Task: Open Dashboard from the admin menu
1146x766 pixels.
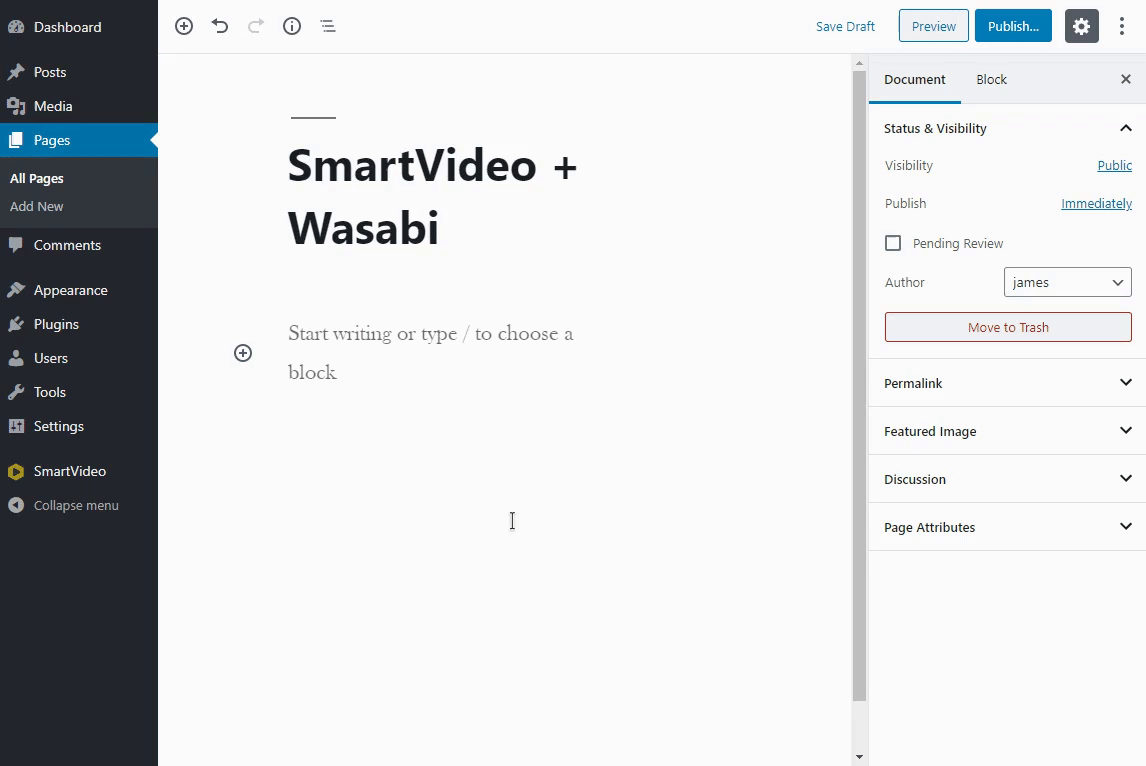Action: [79, 27]
